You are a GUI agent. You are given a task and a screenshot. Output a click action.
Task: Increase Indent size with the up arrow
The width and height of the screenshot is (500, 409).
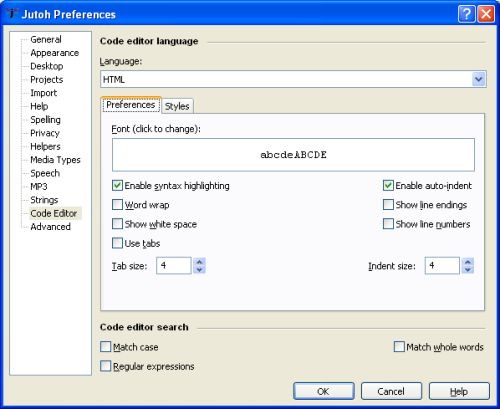point(468,262)
